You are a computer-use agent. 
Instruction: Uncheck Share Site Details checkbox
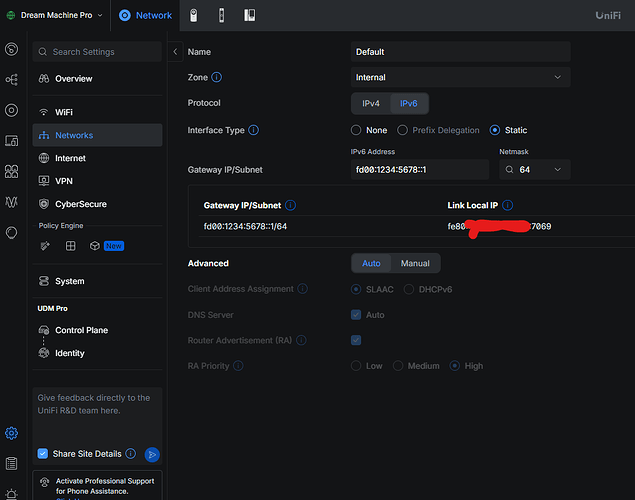point(42,454)
